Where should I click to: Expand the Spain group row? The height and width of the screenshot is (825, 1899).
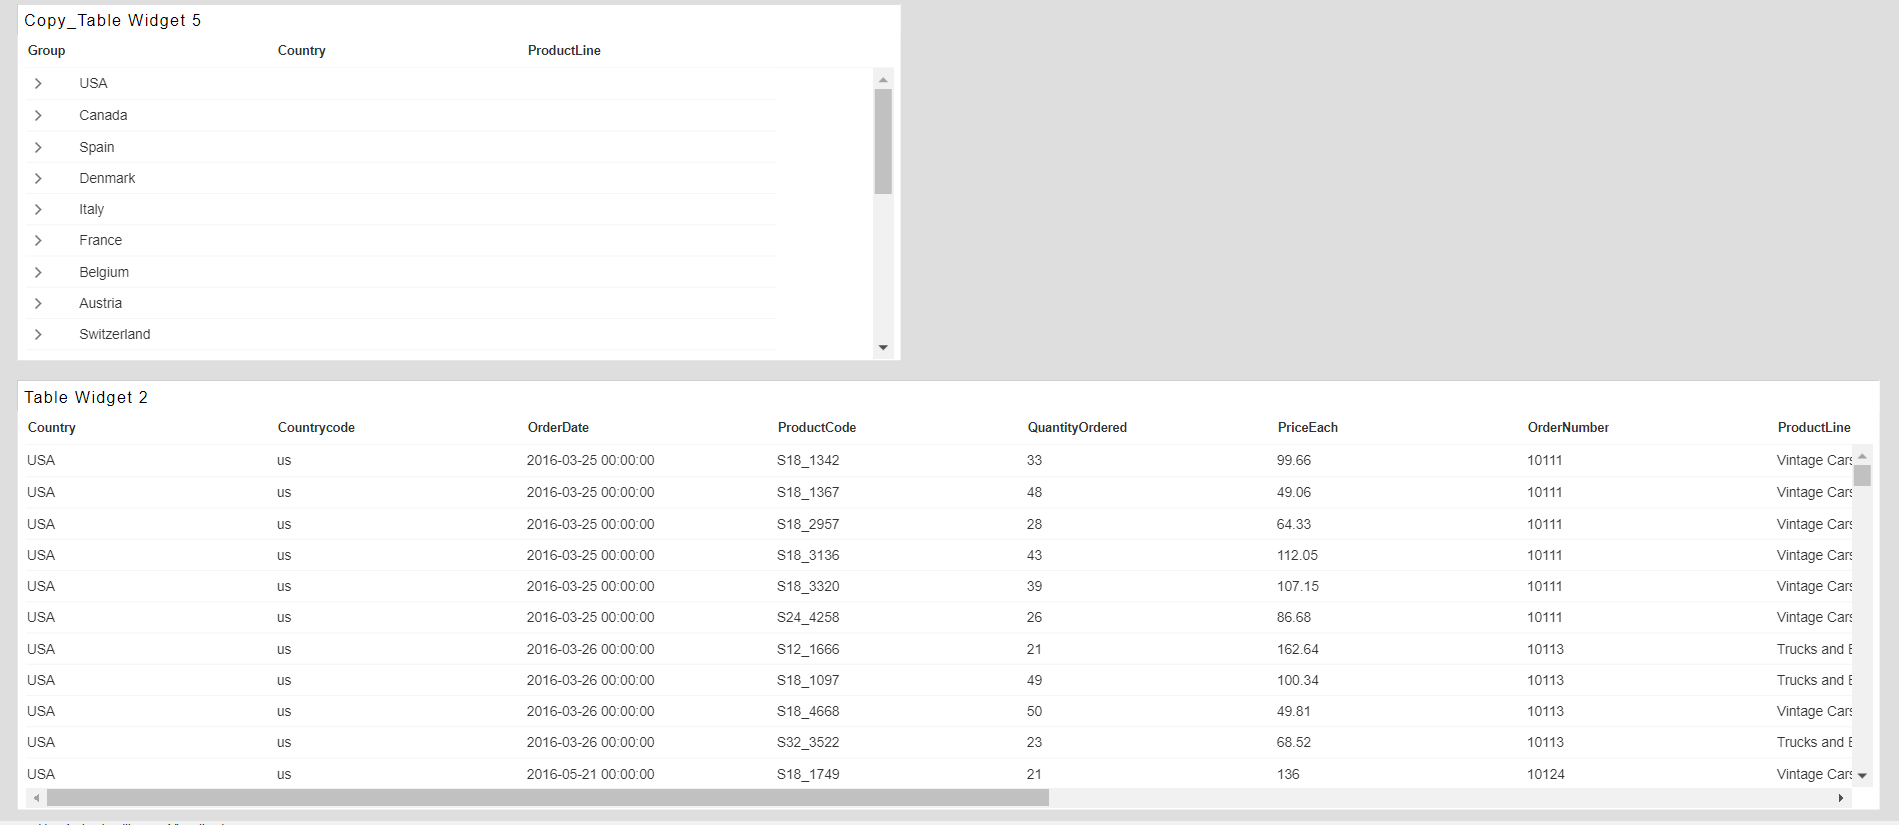pyautogui.click(x=38, y=147)
